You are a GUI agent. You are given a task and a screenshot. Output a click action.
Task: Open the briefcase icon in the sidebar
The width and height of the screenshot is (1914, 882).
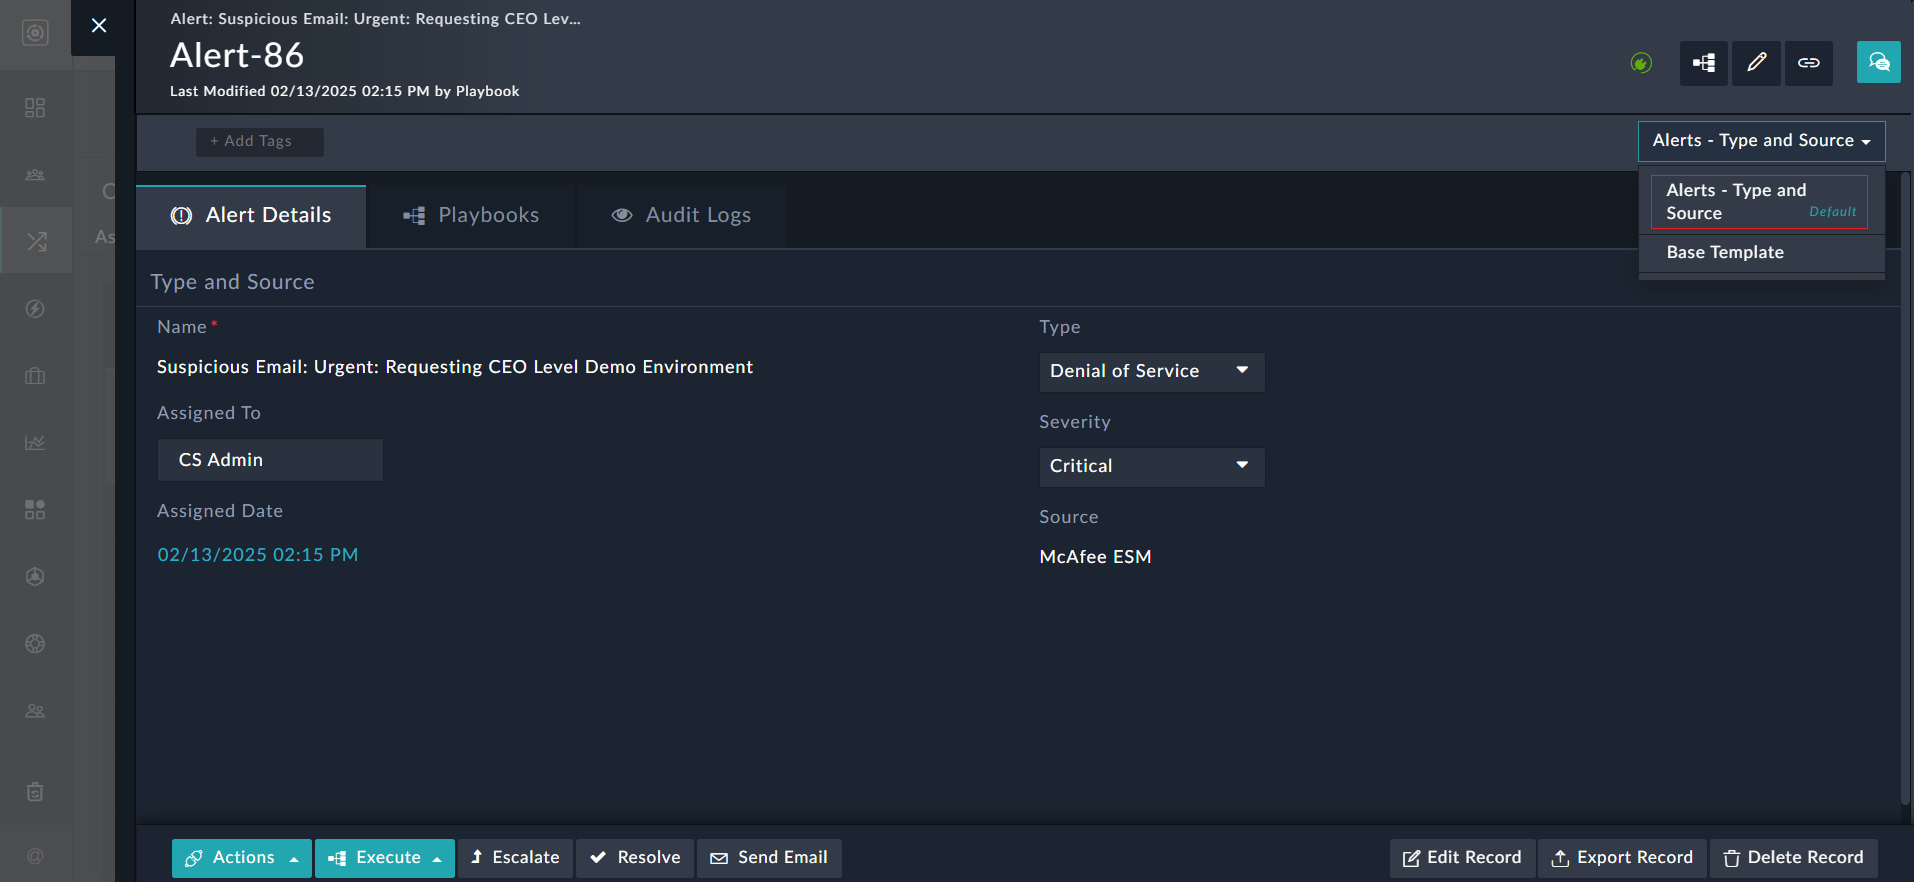click(x=35, y=376)
